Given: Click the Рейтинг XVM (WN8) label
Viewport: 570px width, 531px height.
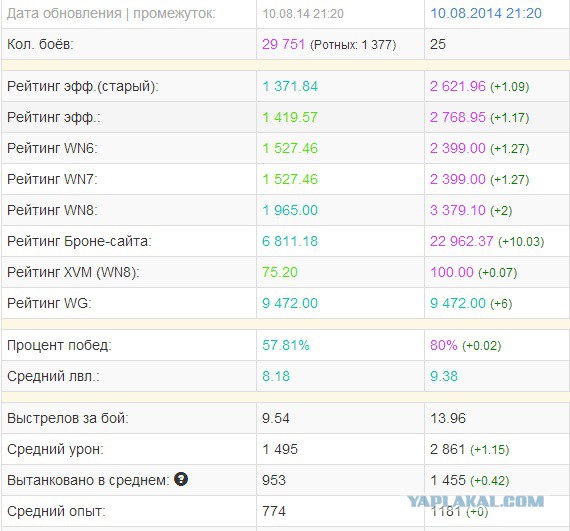Looking at the screenshot, I should (x=73, y=272).
